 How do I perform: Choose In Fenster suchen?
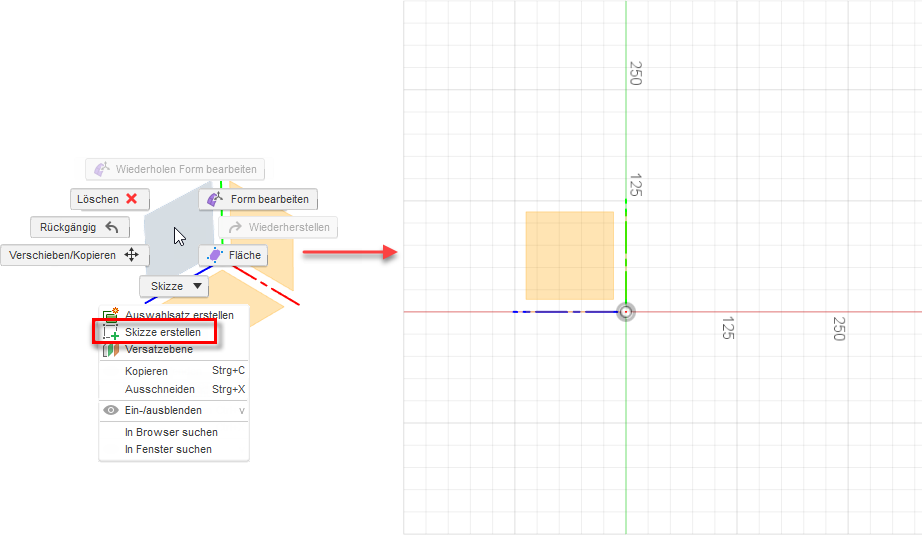tap(168, 449)
